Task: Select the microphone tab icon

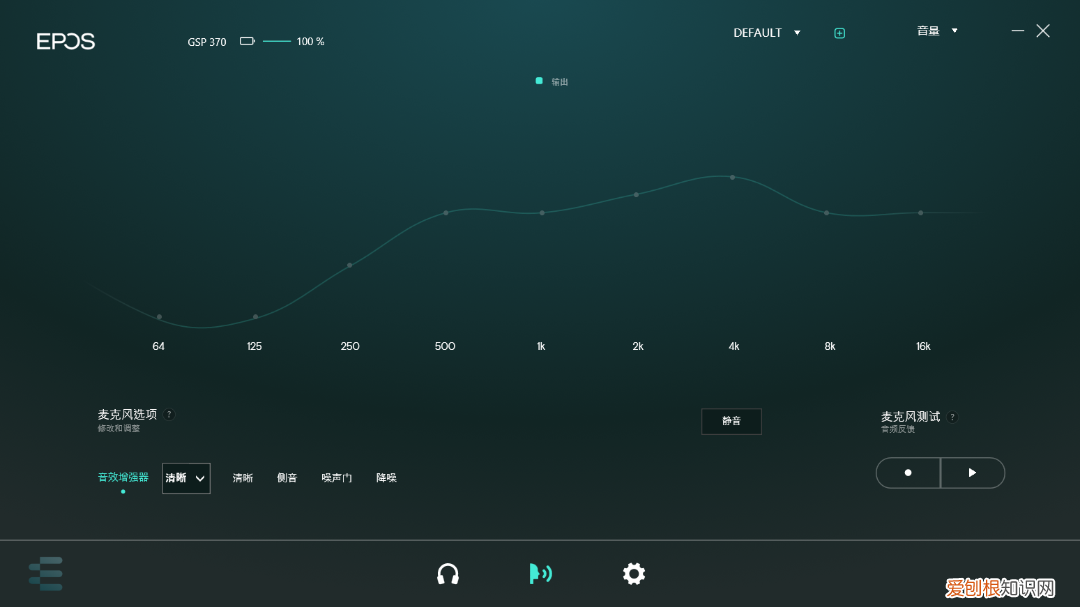Action: point(540,573)
